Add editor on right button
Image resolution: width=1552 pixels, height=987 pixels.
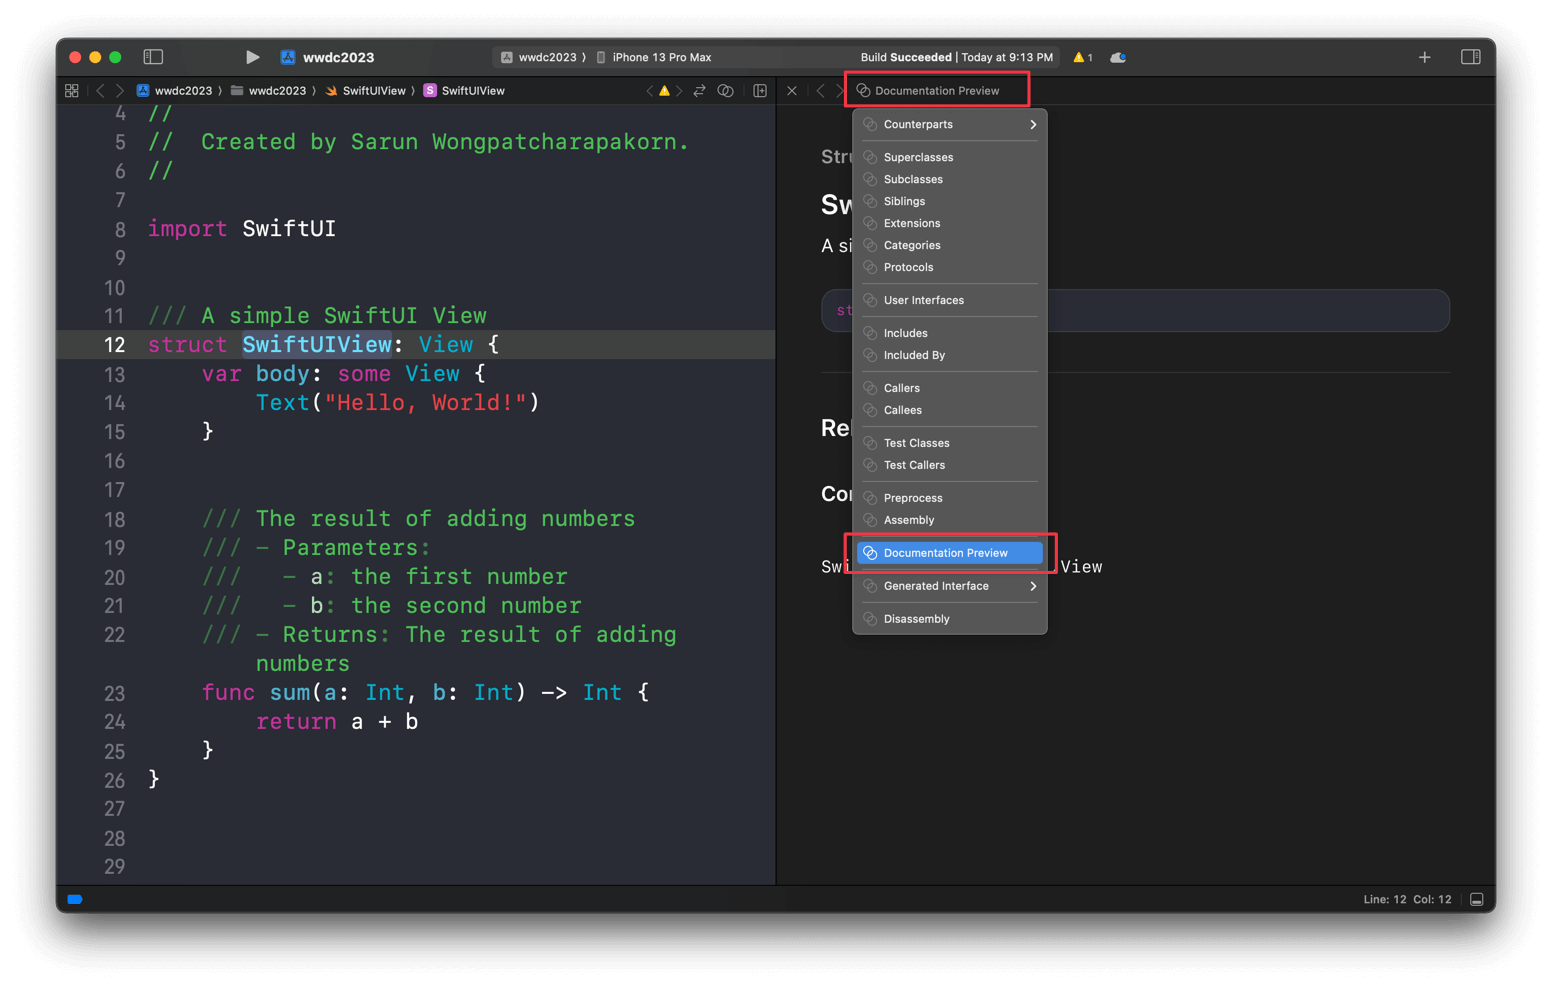760,90
